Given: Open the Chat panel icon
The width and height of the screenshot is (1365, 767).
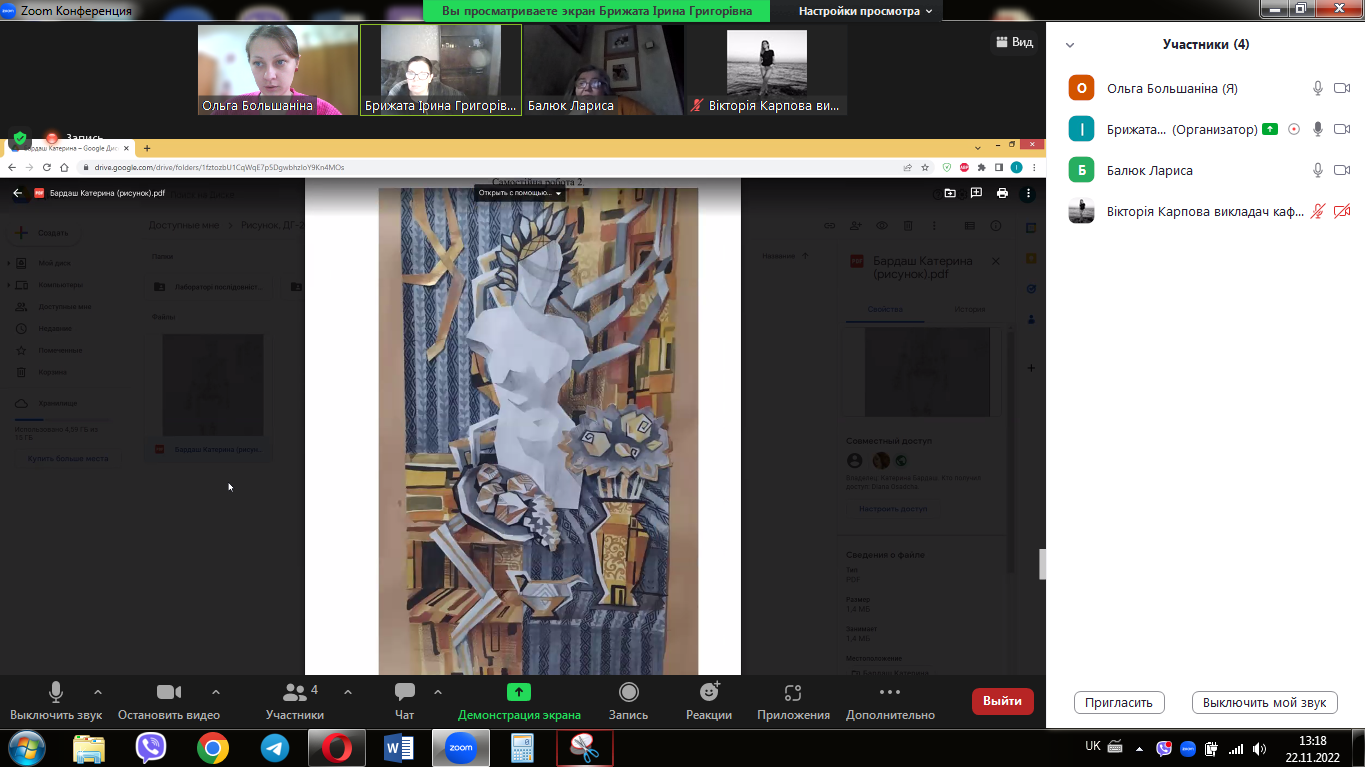Looking at the screenshot, I should [405, 693].
